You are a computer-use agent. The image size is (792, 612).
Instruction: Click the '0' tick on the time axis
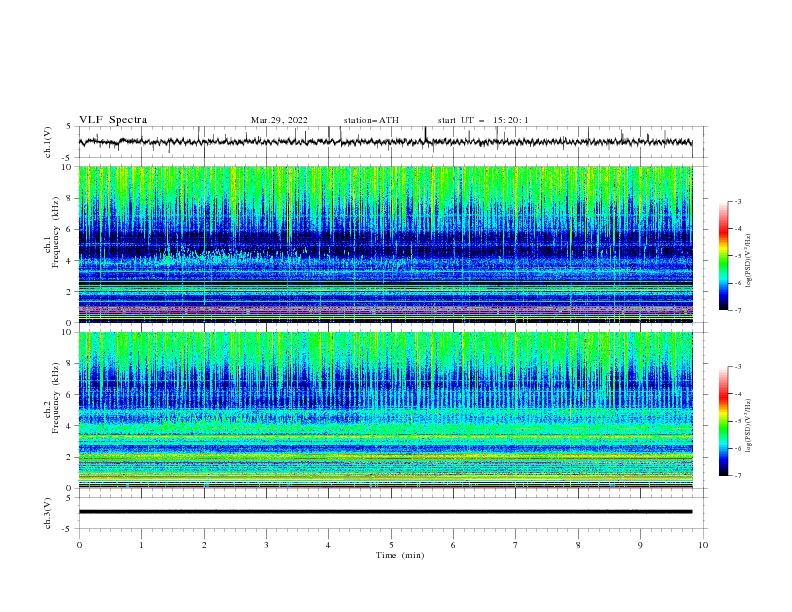coord(79,545)
